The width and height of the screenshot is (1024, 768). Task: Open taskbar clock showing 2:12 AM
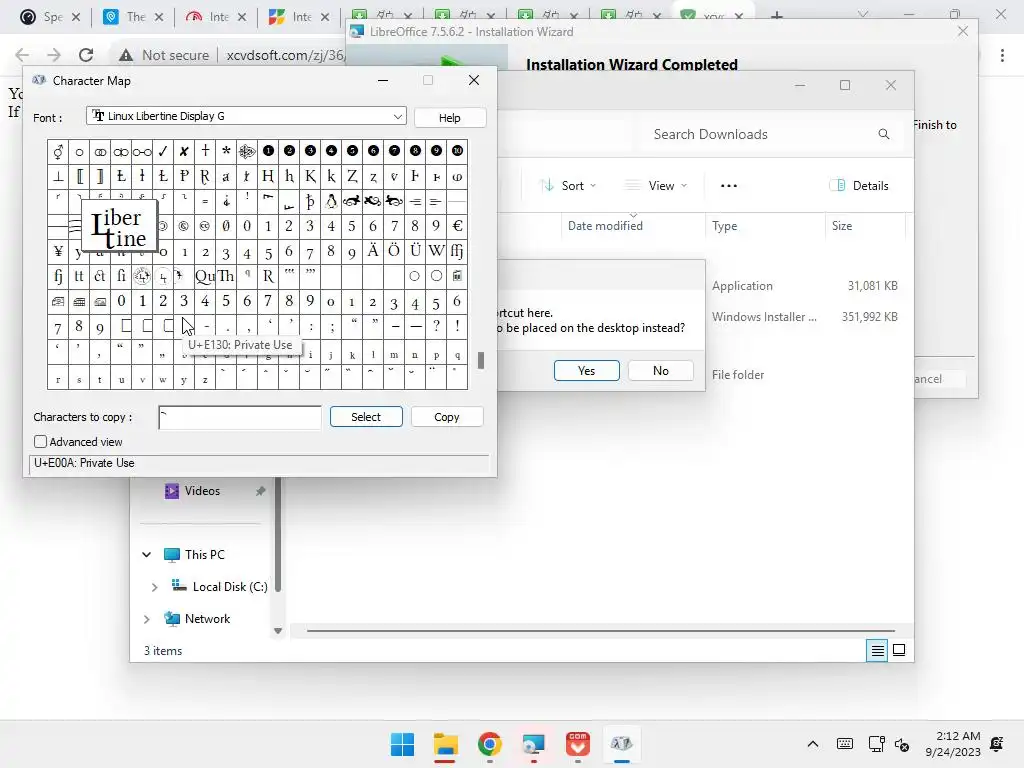pyautogui.click(x=953, y=744)
